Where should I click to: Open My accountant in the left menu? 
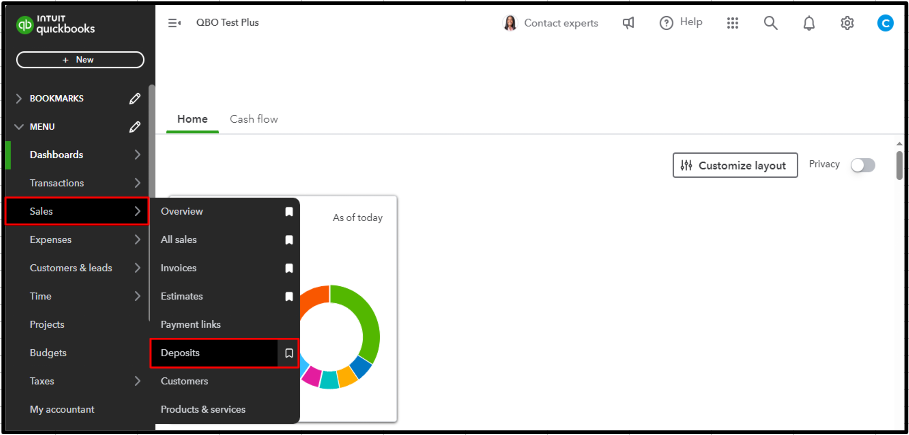coord(62,409)
